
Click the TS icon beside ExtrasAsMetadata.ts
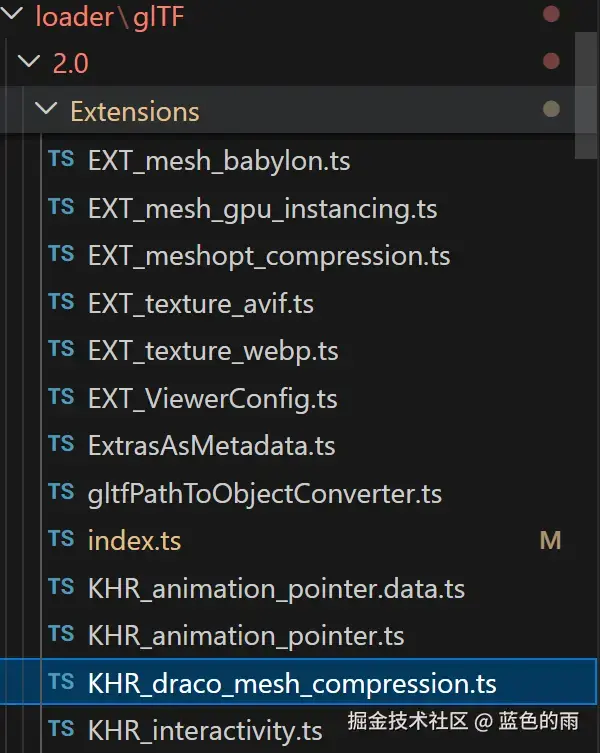tap(61, 446)
